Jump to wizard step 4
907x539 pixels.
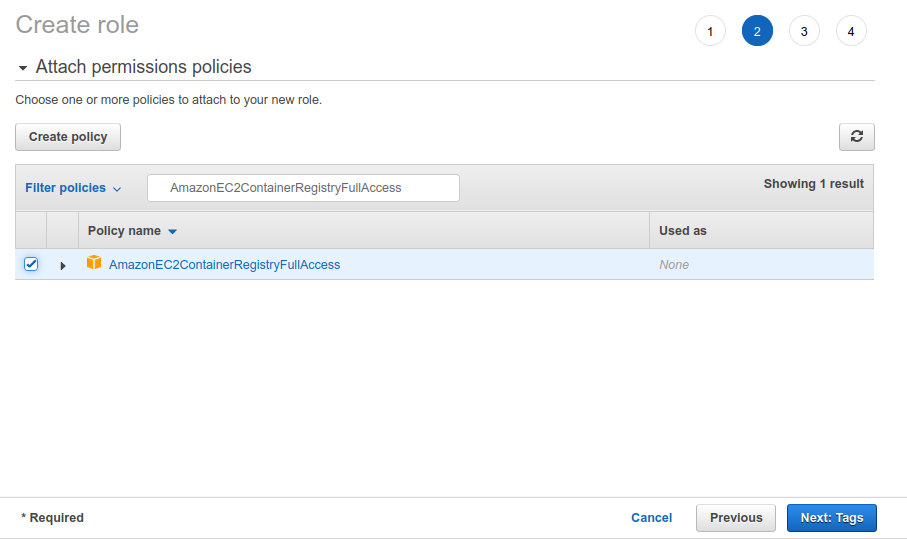pos(851,31)
